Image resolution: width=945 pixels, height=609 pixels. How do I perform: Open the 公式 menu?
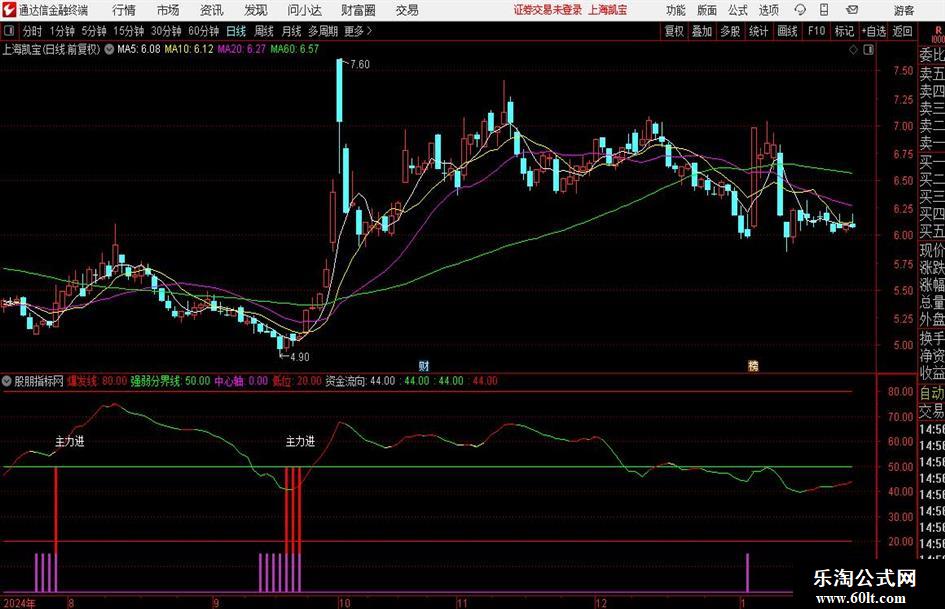[x=738, y=10]
